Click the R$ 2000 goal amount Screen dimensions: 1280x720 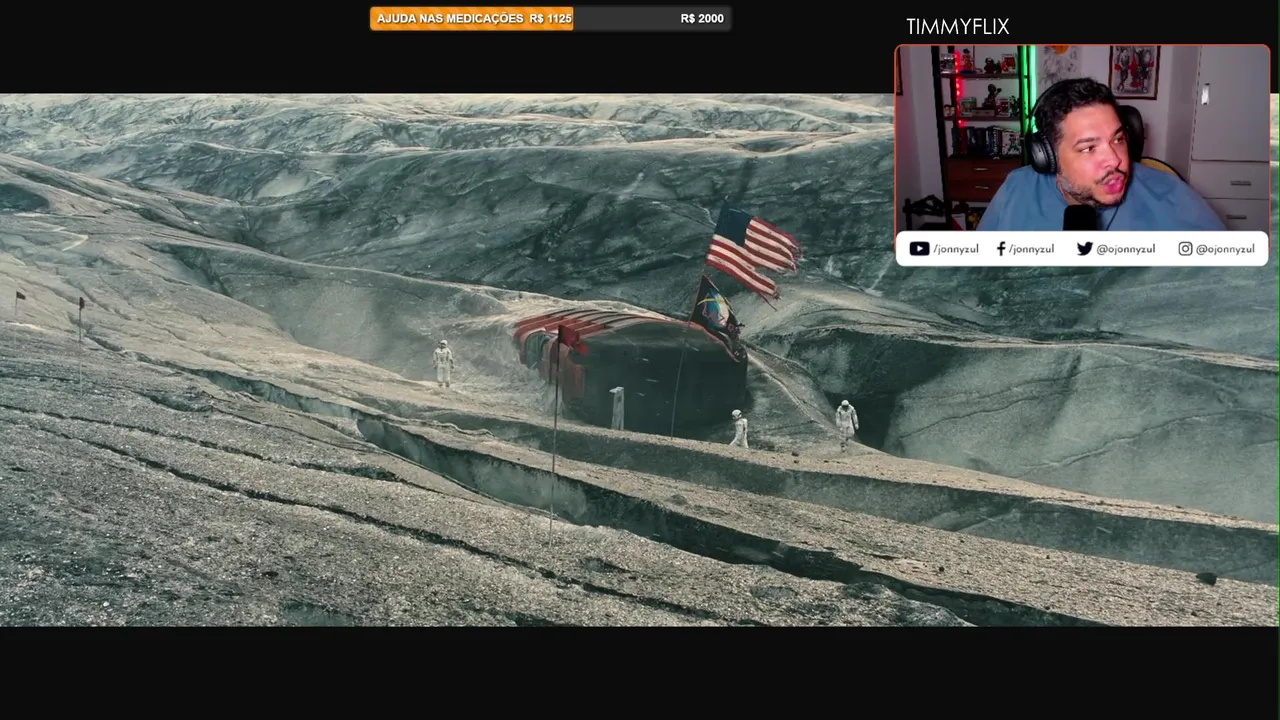tap(702, 18)
